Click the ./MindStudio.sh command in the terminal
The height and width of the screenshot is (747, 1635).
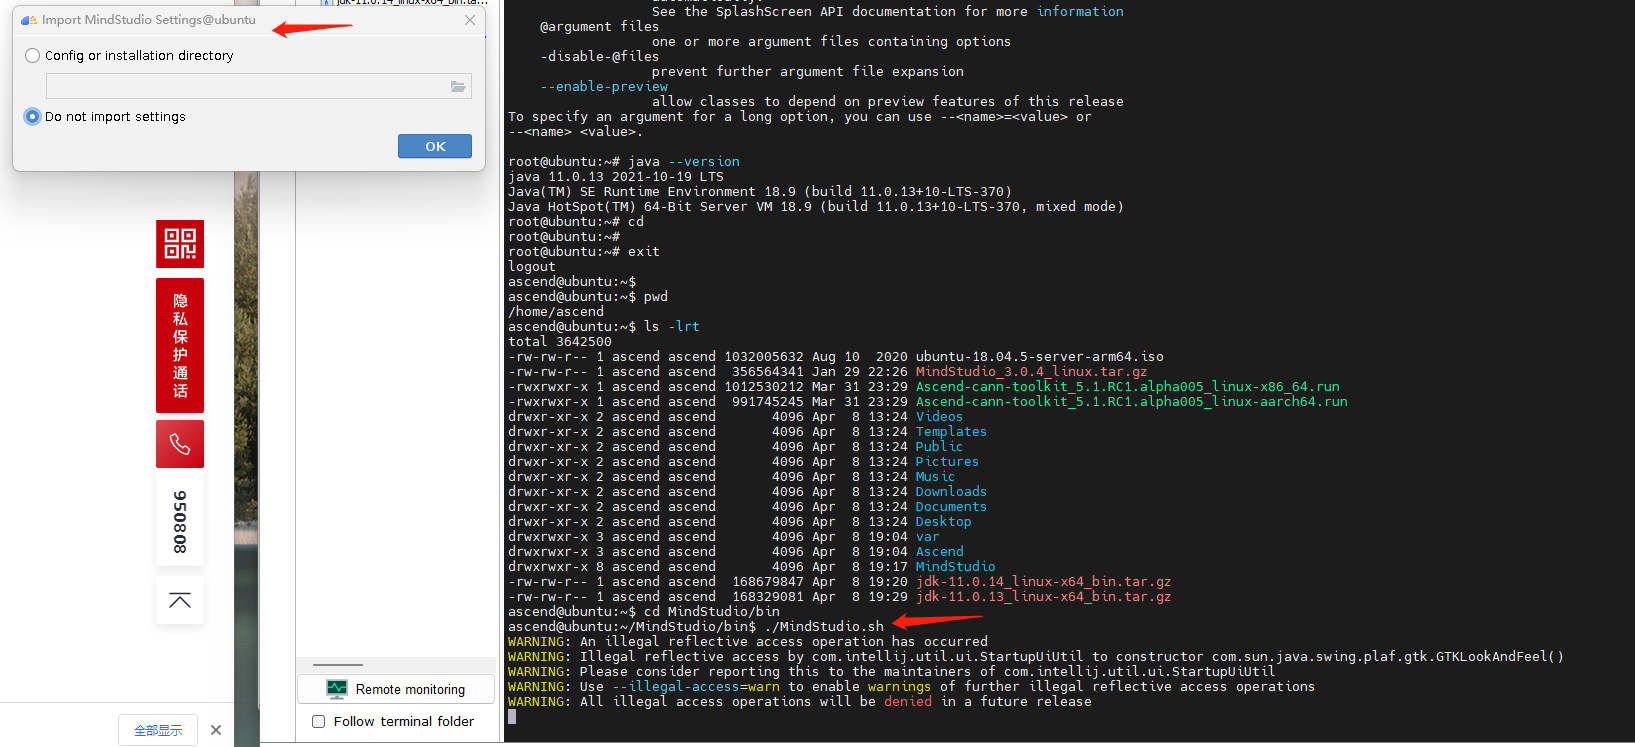click(824, 627)
